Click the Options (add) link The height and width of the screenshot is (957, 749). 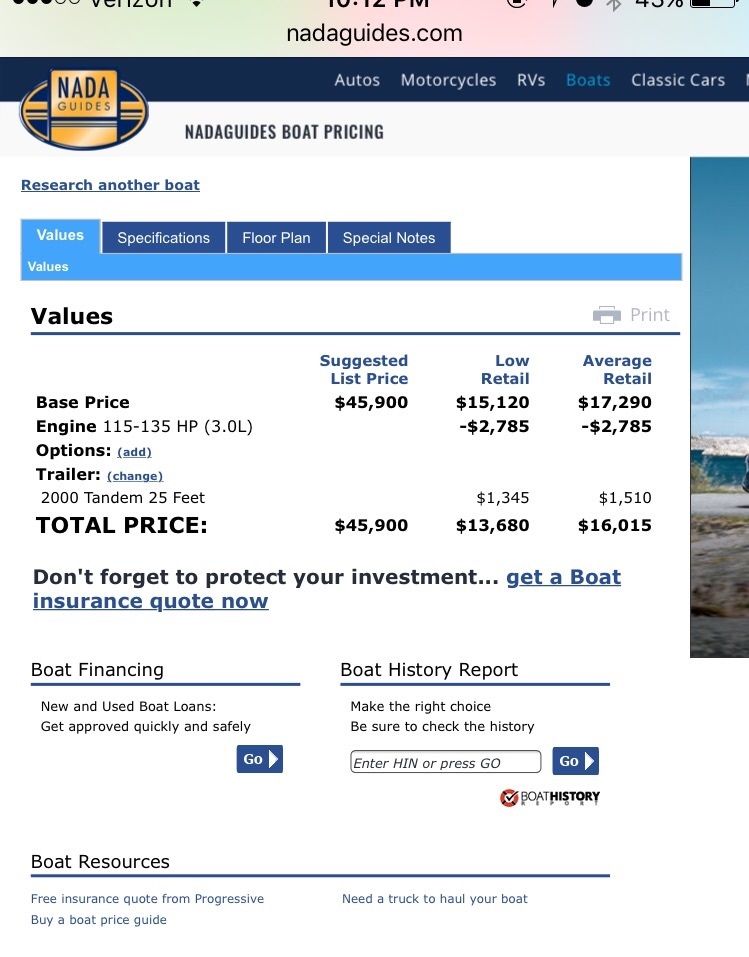pyautogui.click(x=134, y=452)
